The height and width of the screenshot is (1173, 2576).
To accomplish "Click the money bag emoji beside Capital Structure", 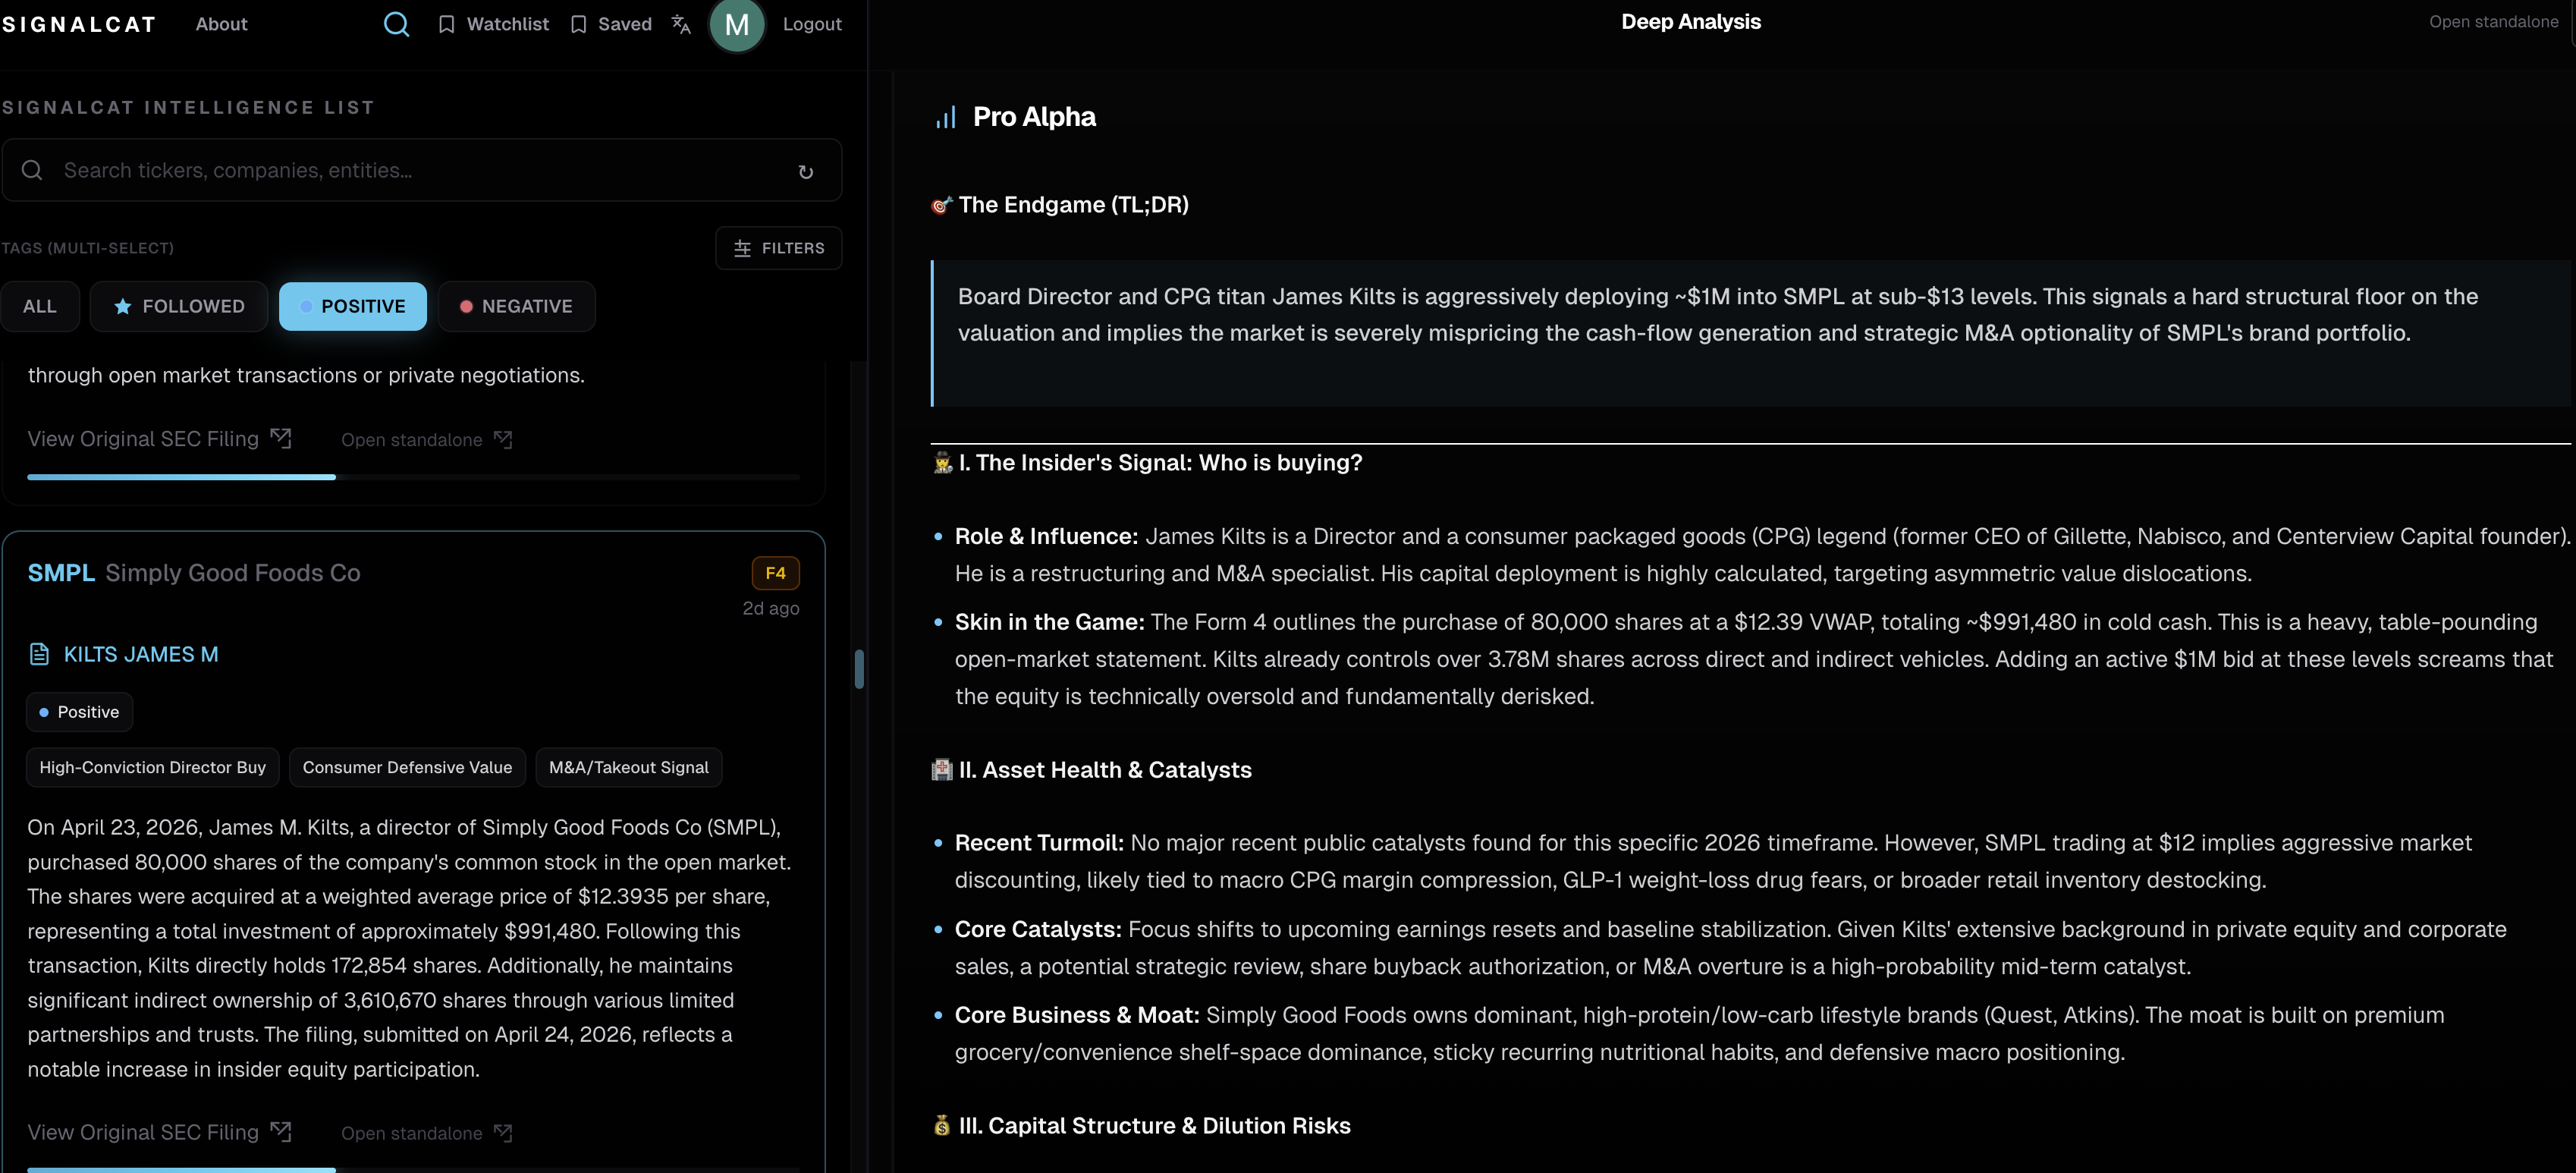I will coord(942,1125).
